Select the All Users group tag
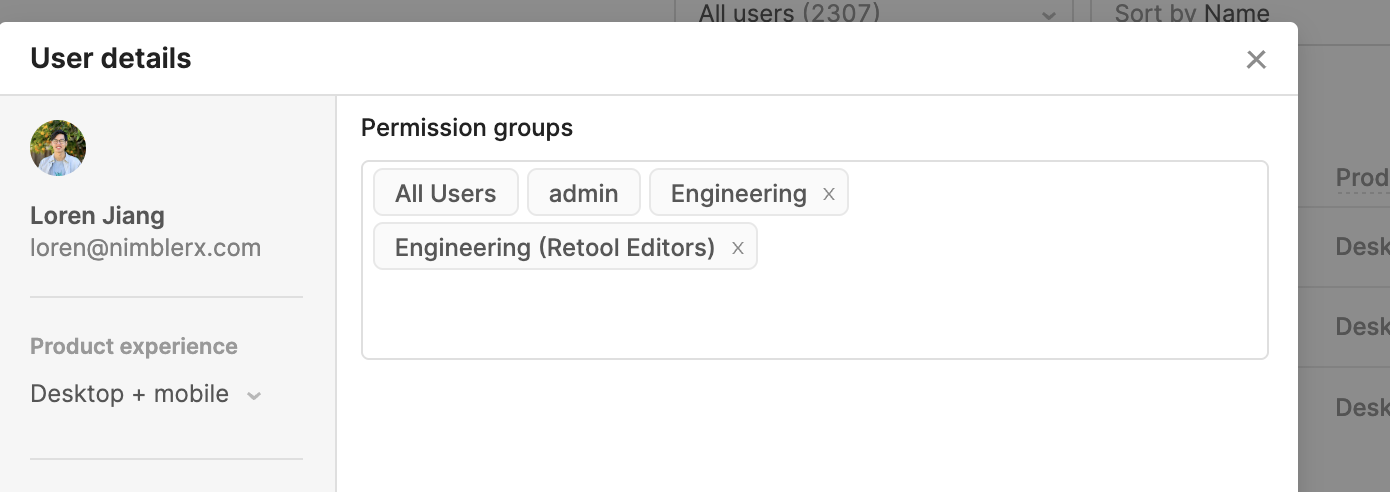The width and height of the screenshot is (1390, 492). 445,193
